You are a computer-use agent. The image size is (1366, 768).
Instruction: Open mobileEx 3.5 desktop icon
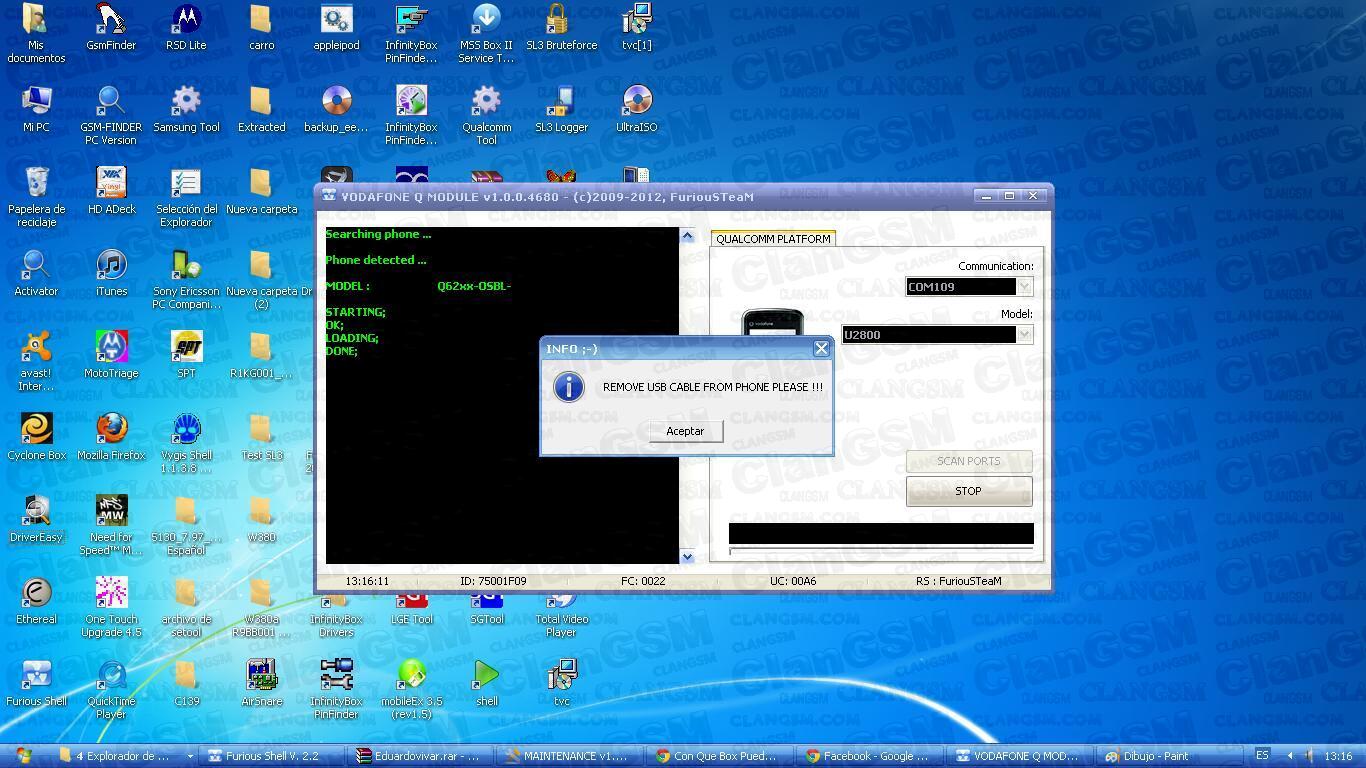tap(411, 689)
